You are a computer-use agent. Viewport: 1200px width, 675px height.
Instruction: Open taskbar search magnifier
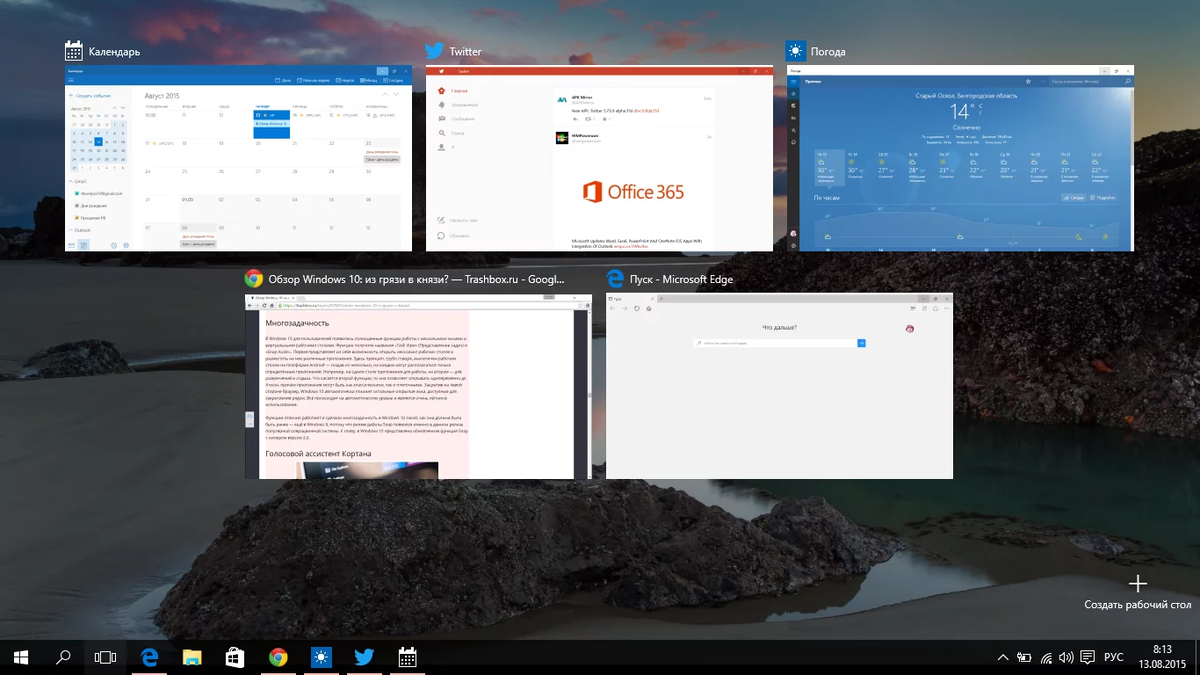[63, 657]
